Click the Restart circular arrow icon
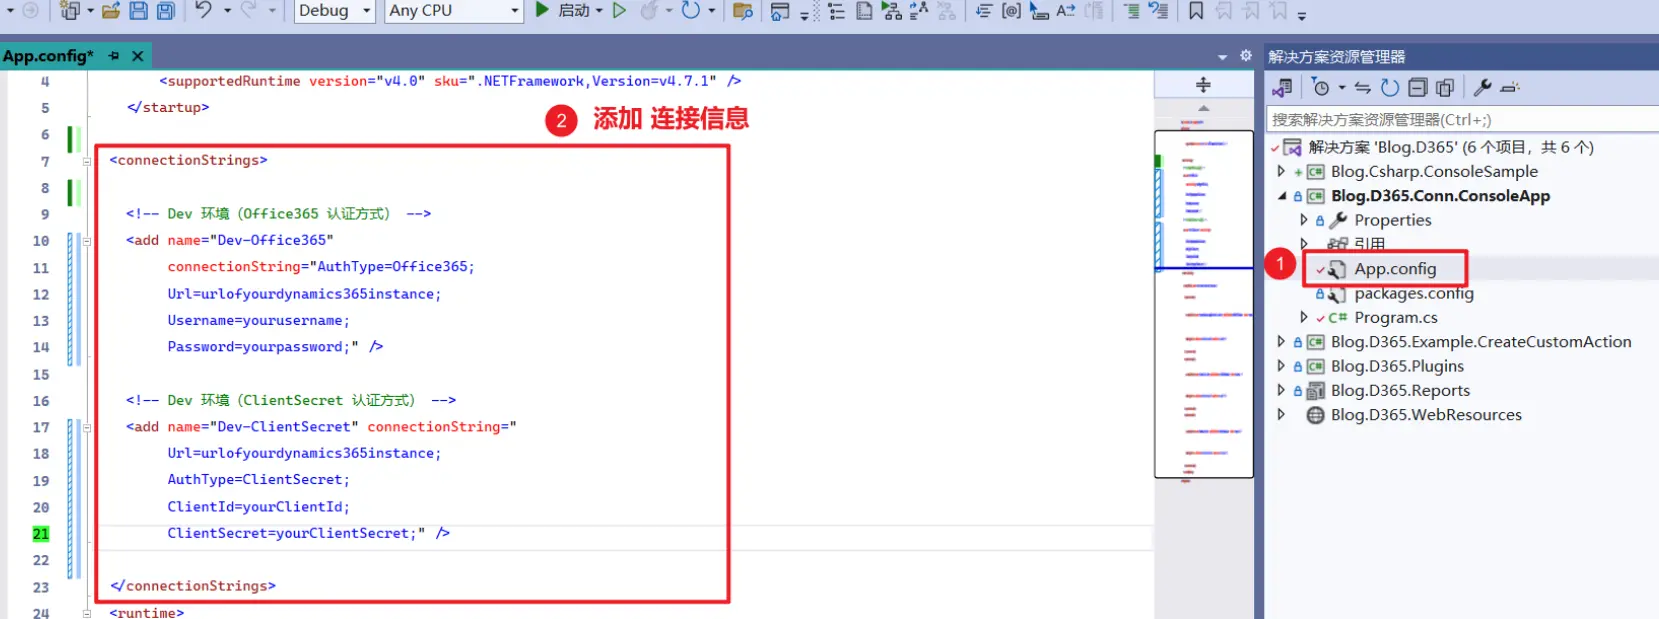 point(691,10)
